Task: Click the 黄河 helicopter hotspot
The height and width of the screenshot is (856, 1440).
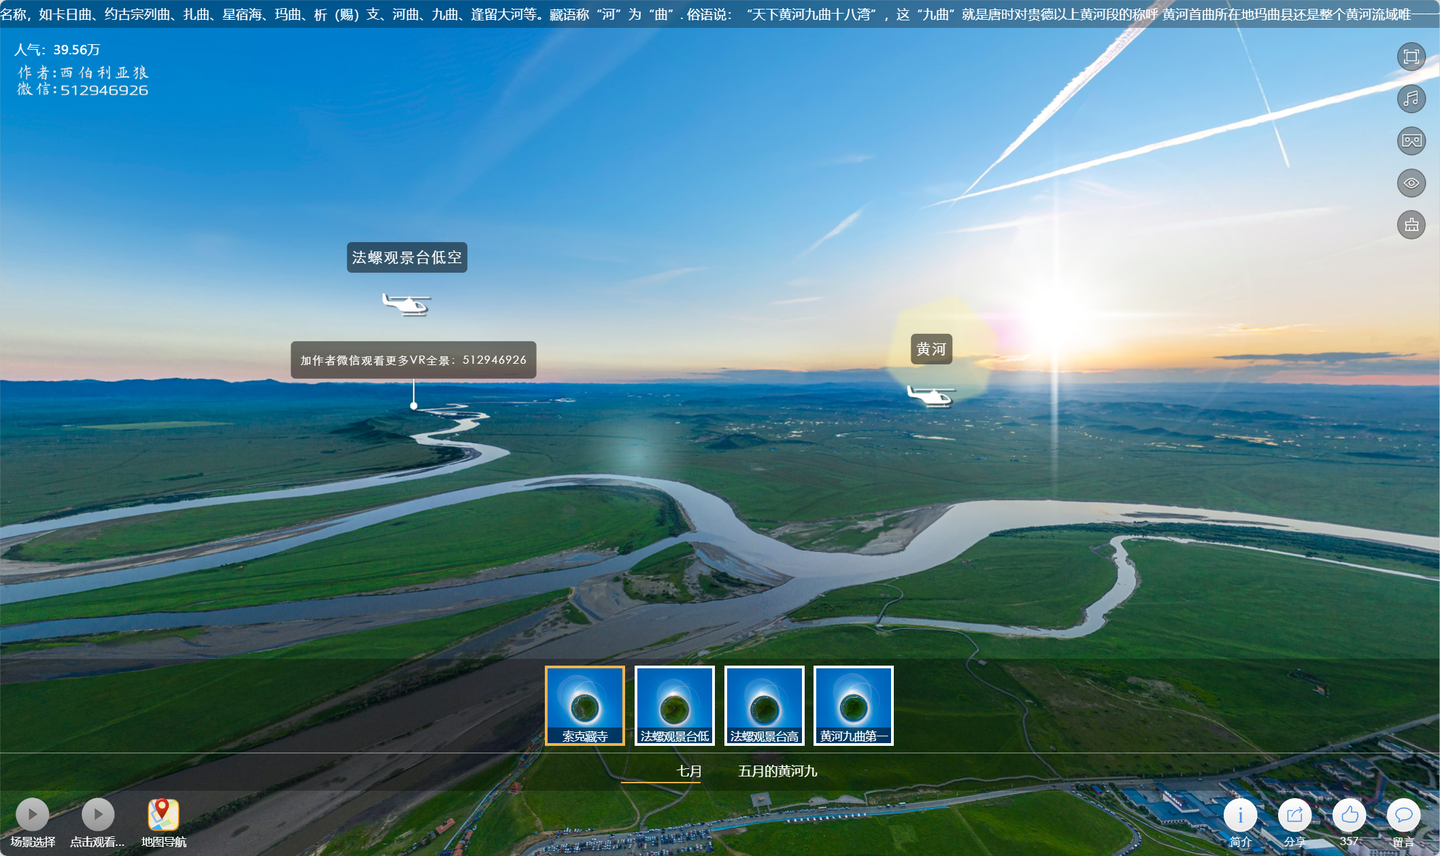Action: [x=931, y=395]
